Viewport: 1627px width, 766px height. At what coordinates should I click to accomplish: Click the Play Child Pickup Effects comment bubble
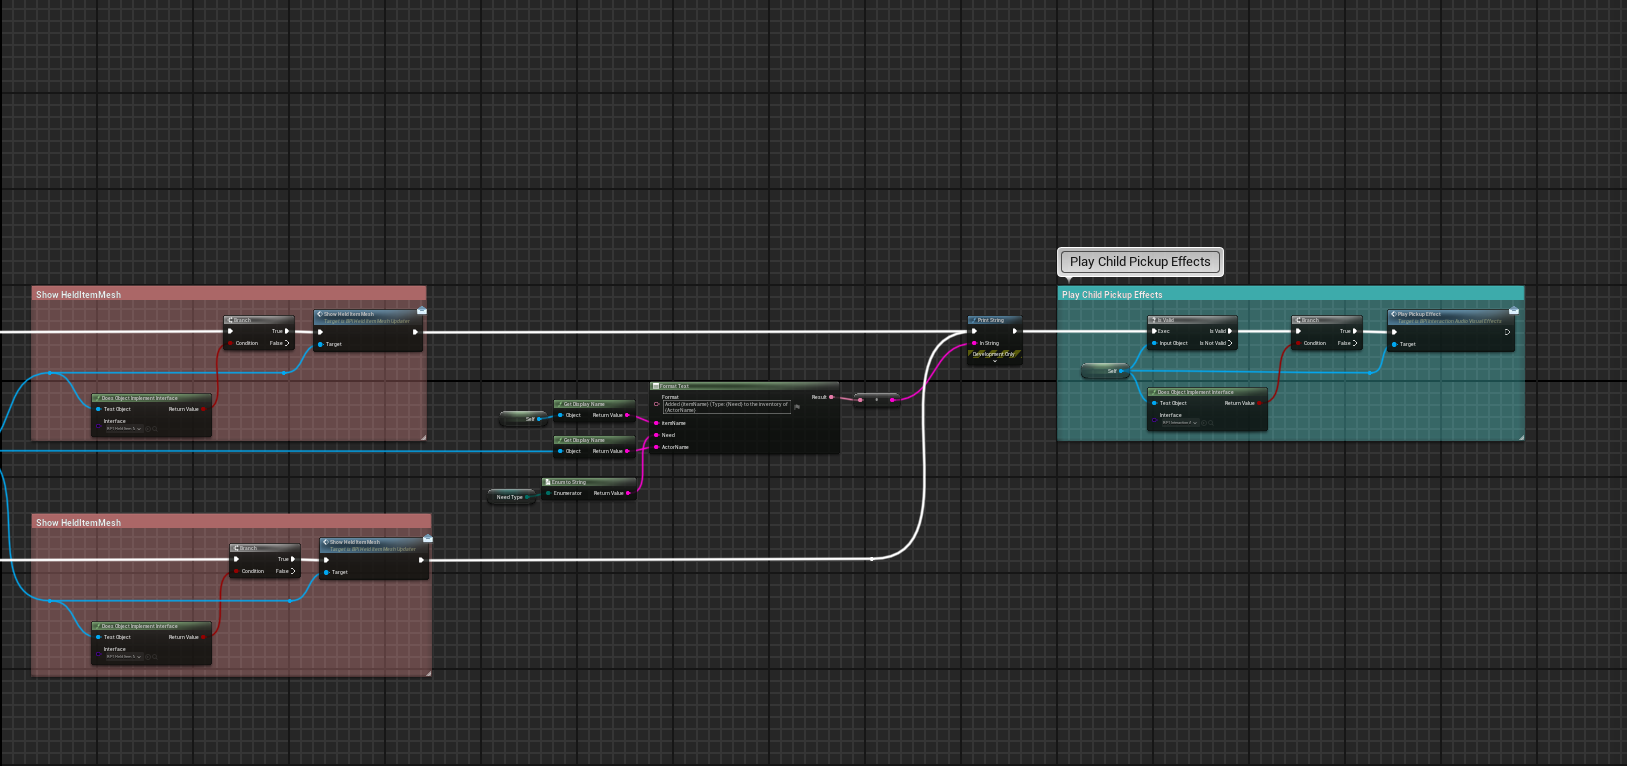(1140, 262)
